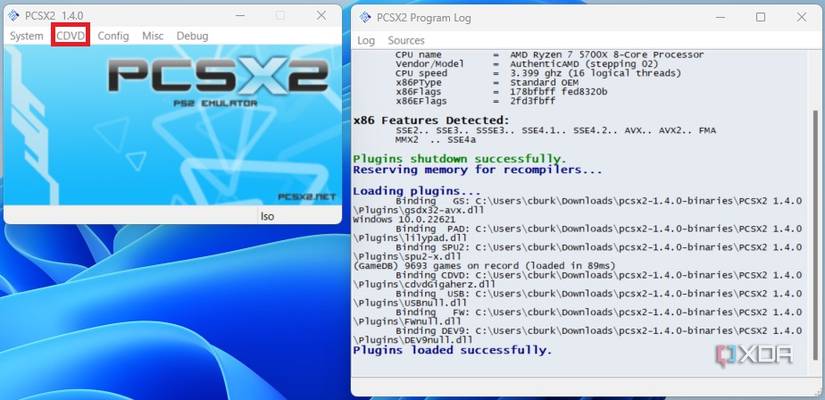Open the Config menu
This screenshot has width=825, height=400.
coord(113,36)
